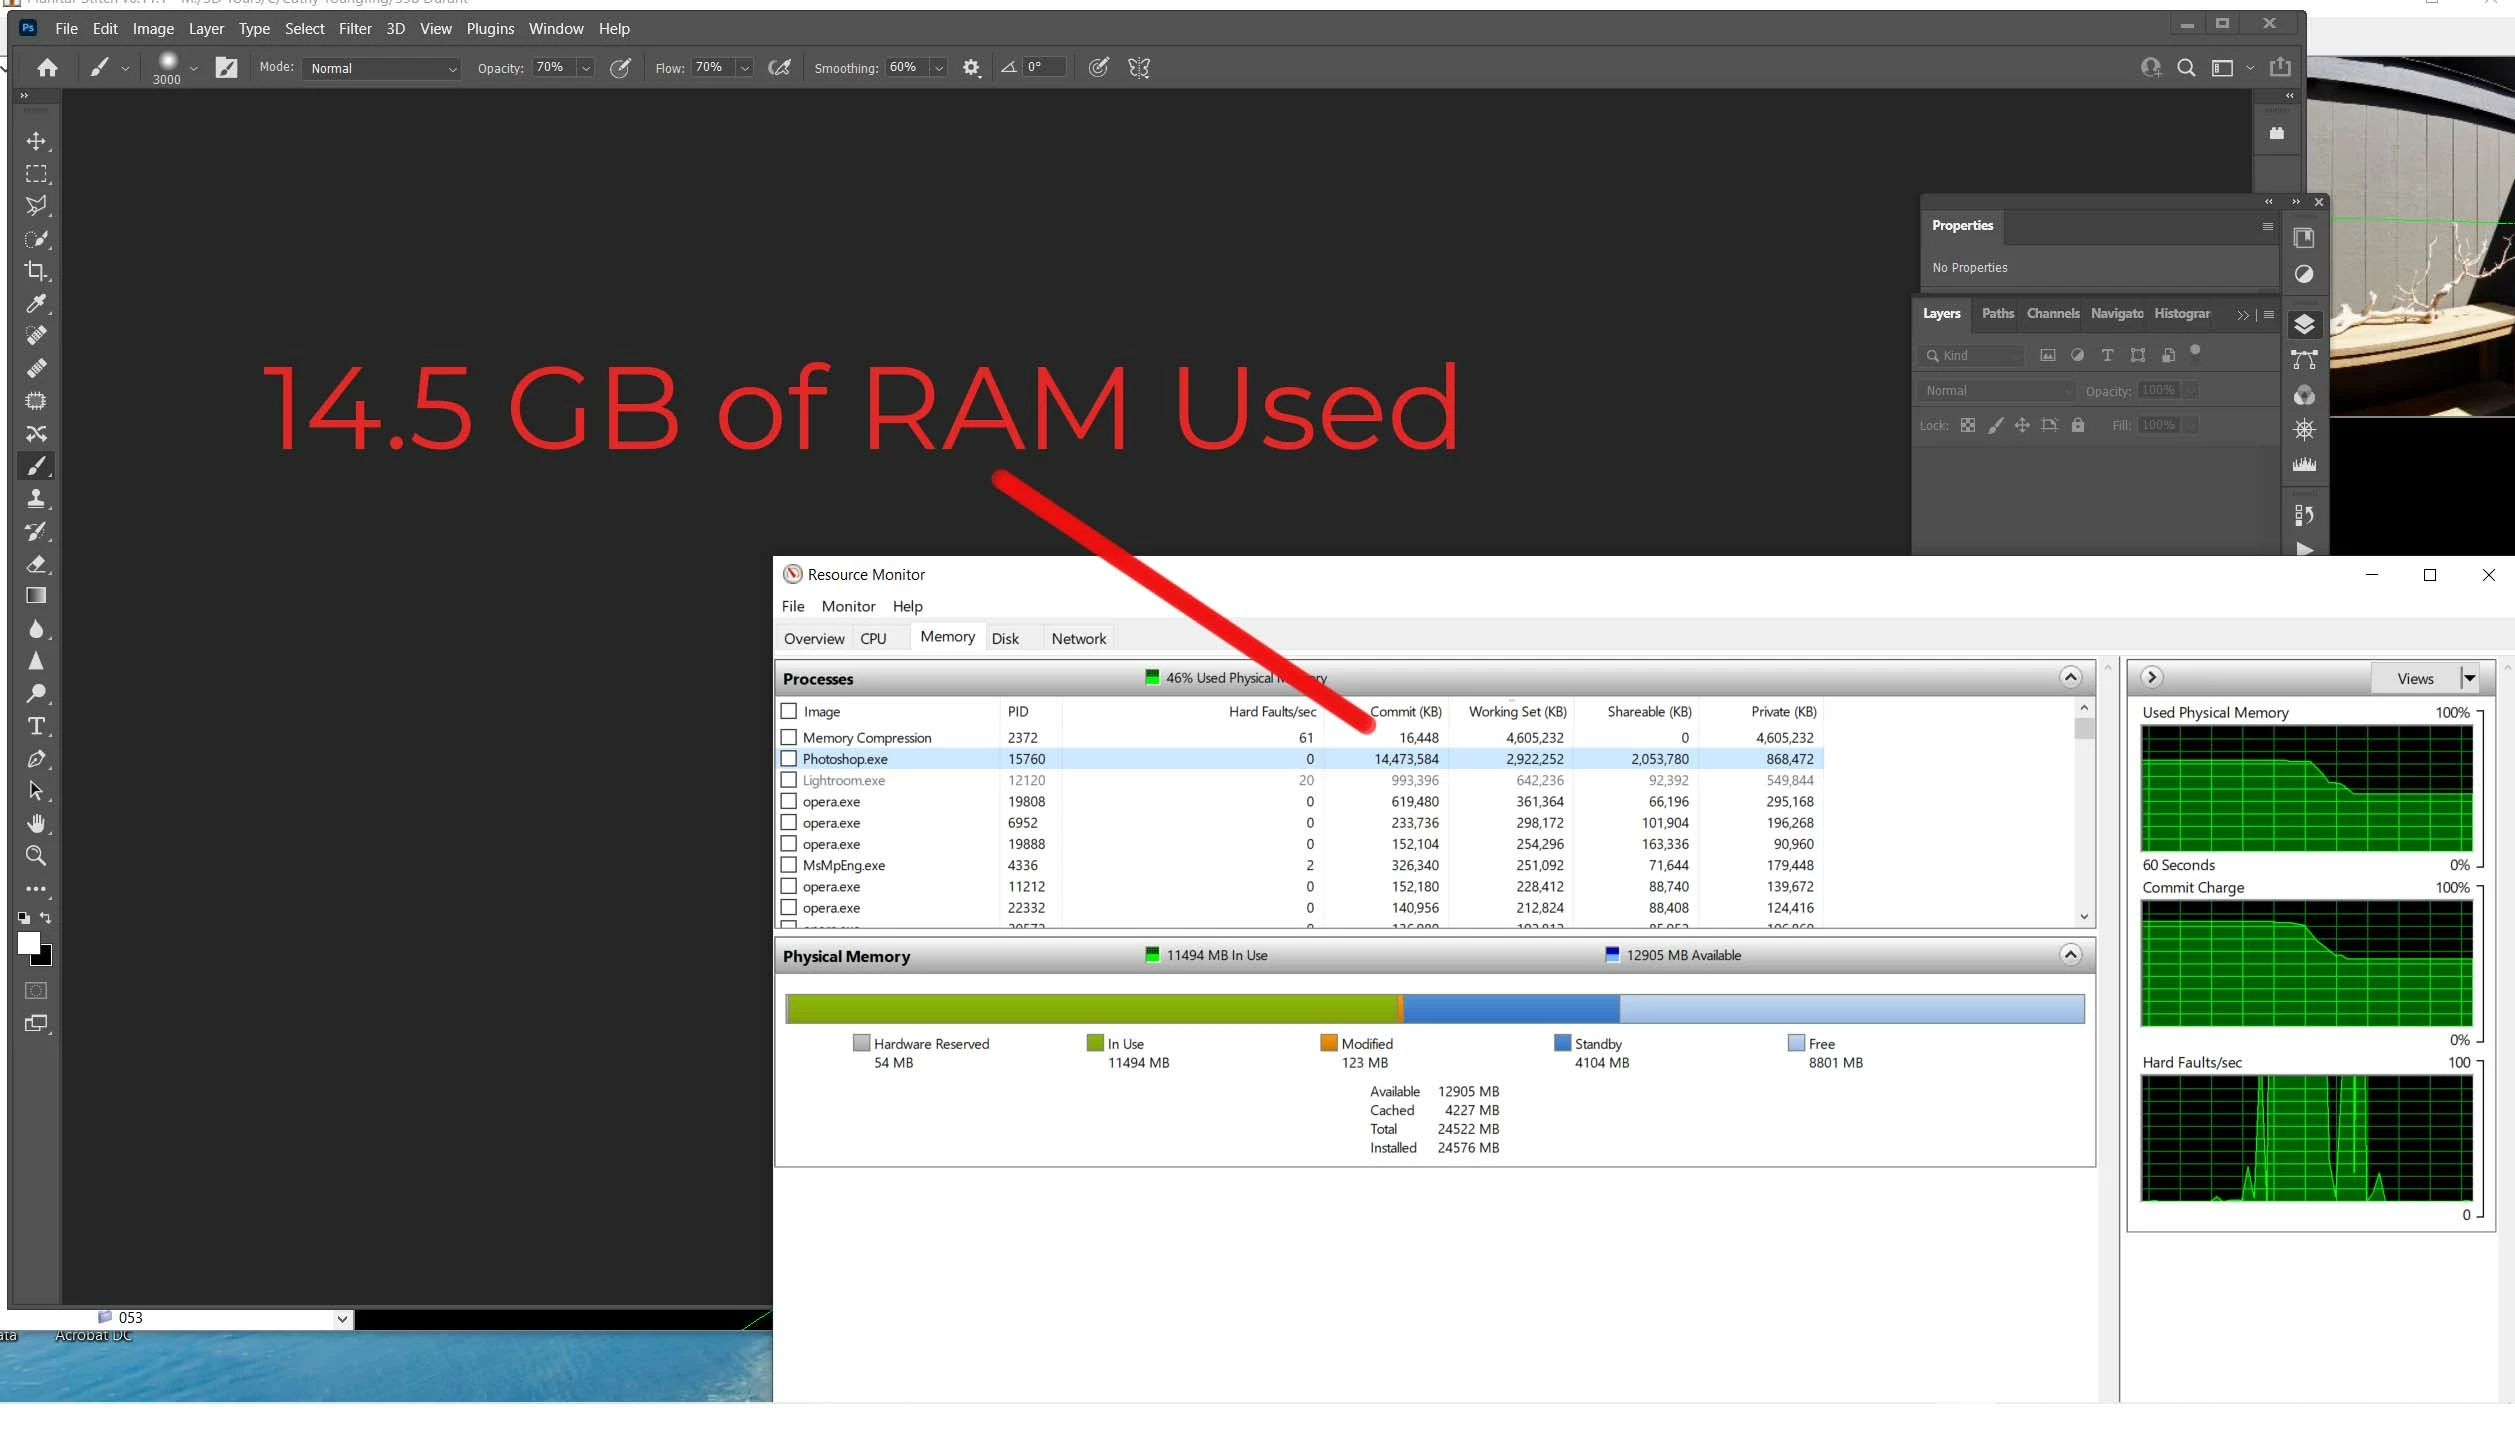The image size is (2515, 1434).
Task: Open the Views dropdown arrow
Action: [x=2469, y=679]
